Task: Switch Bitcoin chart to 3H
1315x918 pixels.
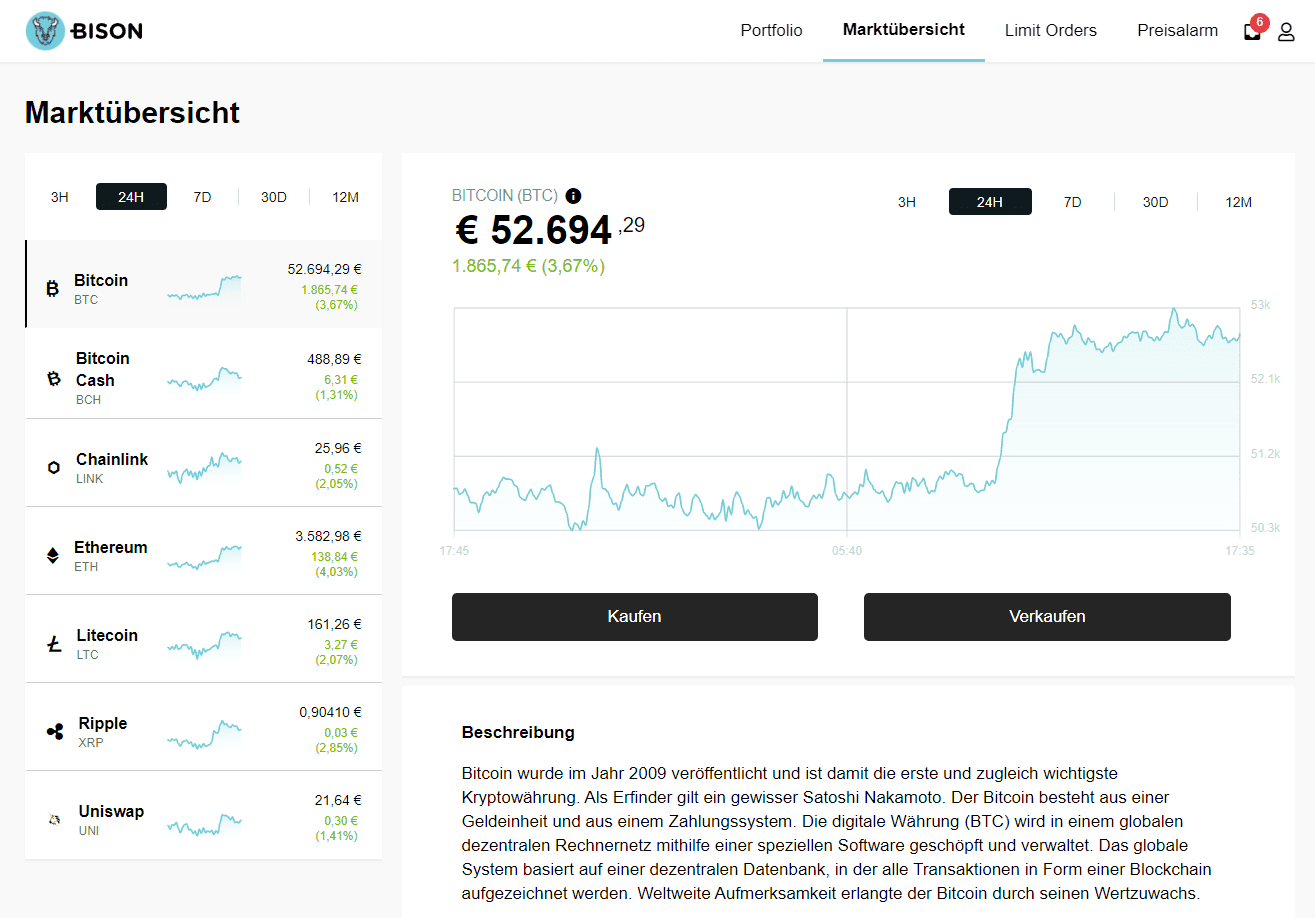Action: click(x=907, y=202)
